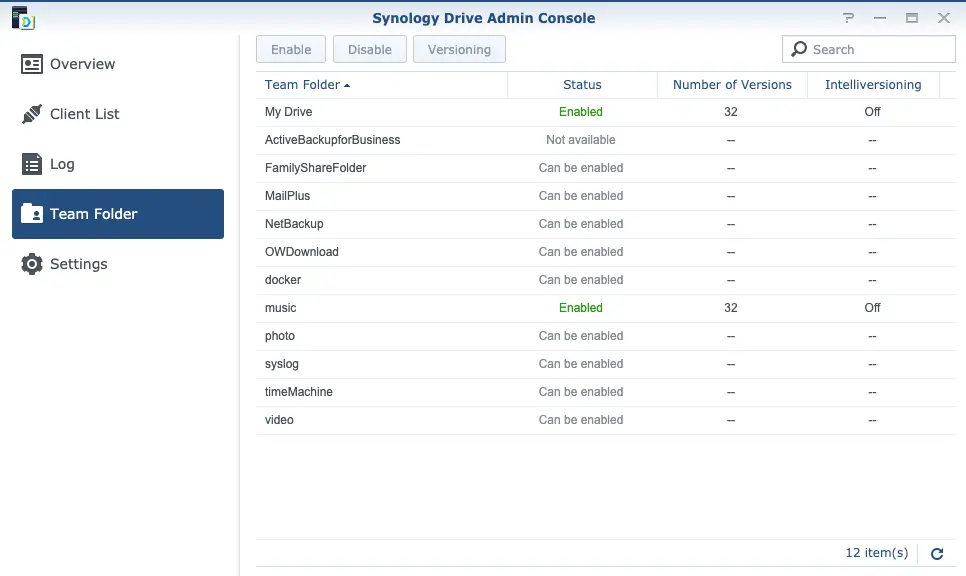966x576 pixels.
Task: Open the Overview page label
Action: point(83,64)
